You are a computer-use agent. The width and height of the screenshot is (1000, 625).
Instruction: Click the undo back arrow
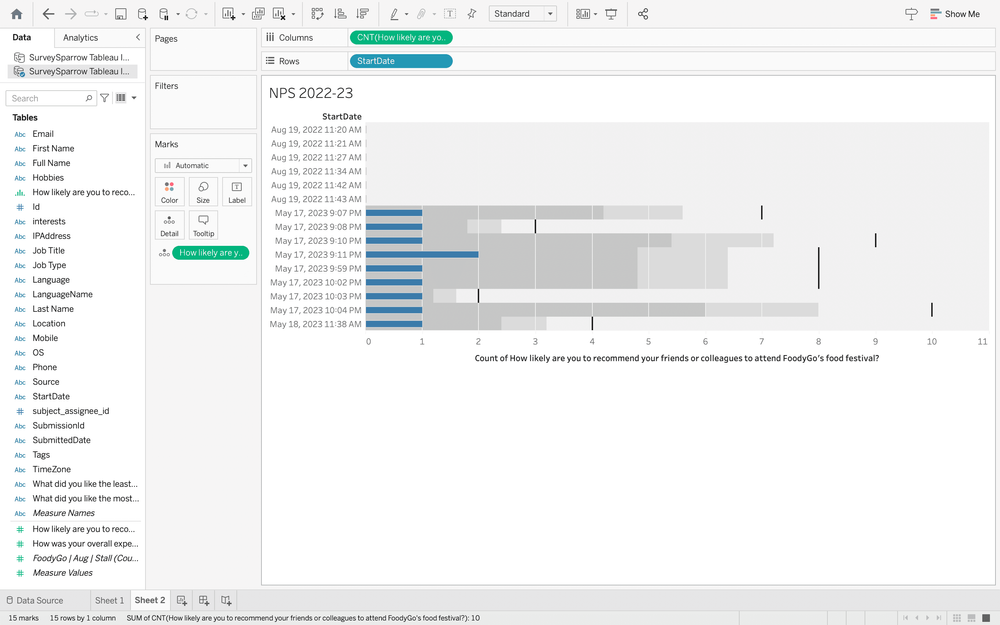tap(48, 14)
